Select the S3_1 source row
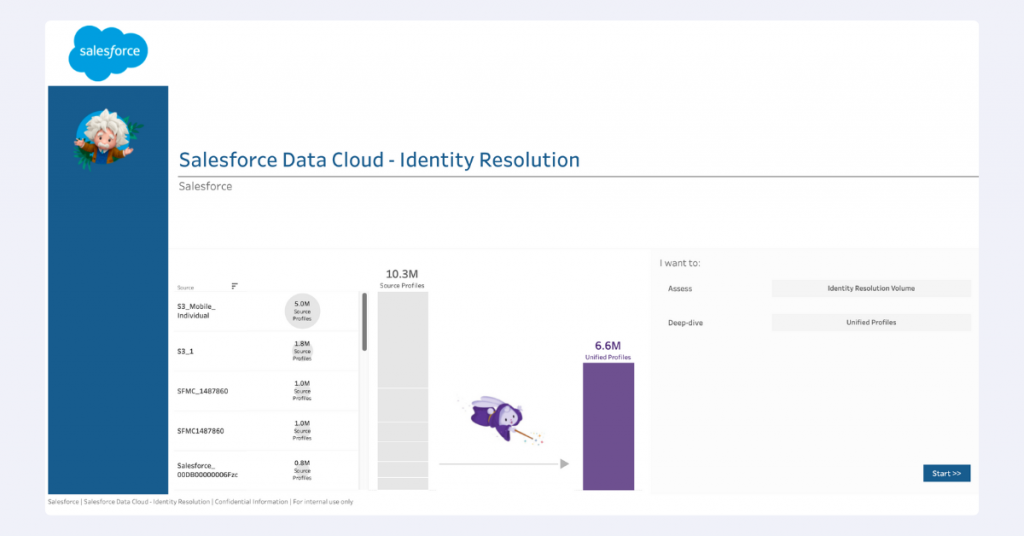Screen dimensions: 1024x536 pos(264,351)
